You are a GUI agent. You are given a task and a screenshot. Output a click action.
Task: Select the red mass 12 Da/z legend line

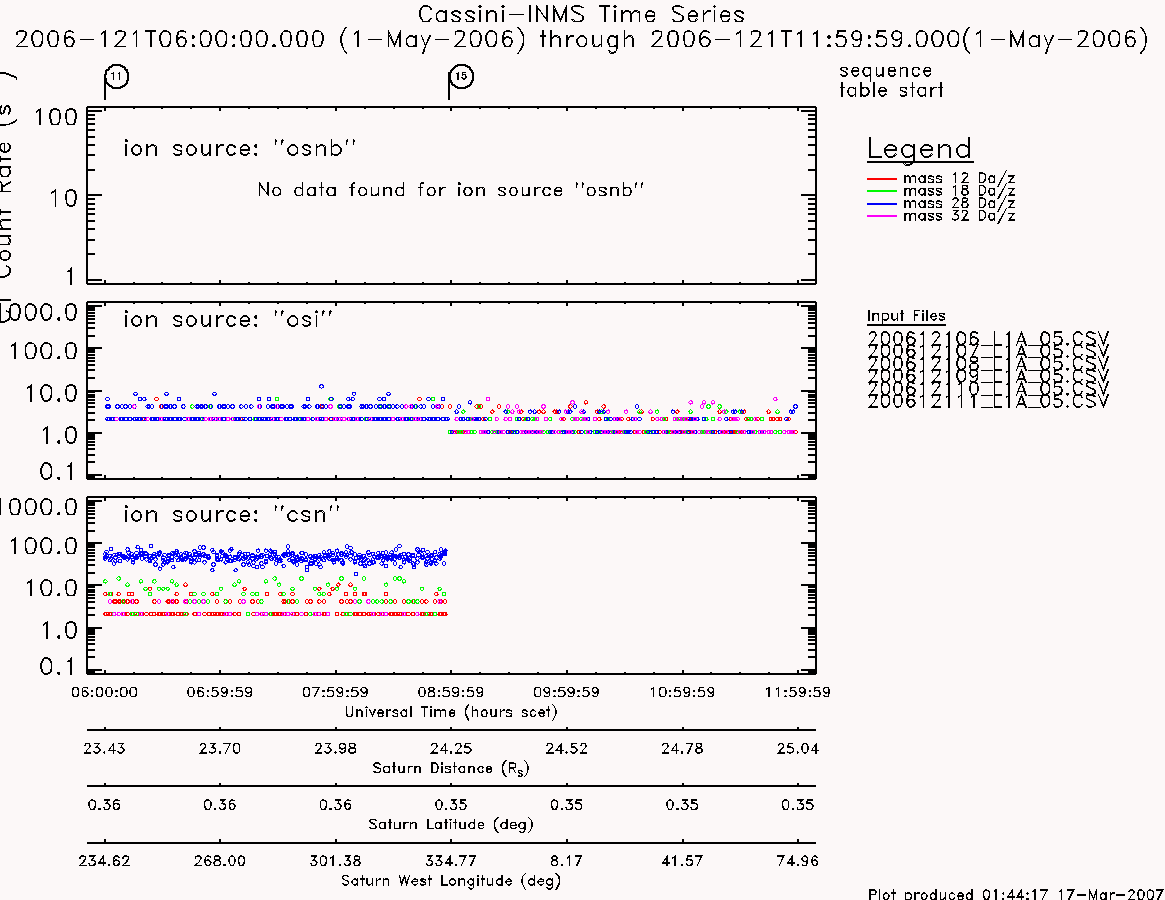point(882,179)
